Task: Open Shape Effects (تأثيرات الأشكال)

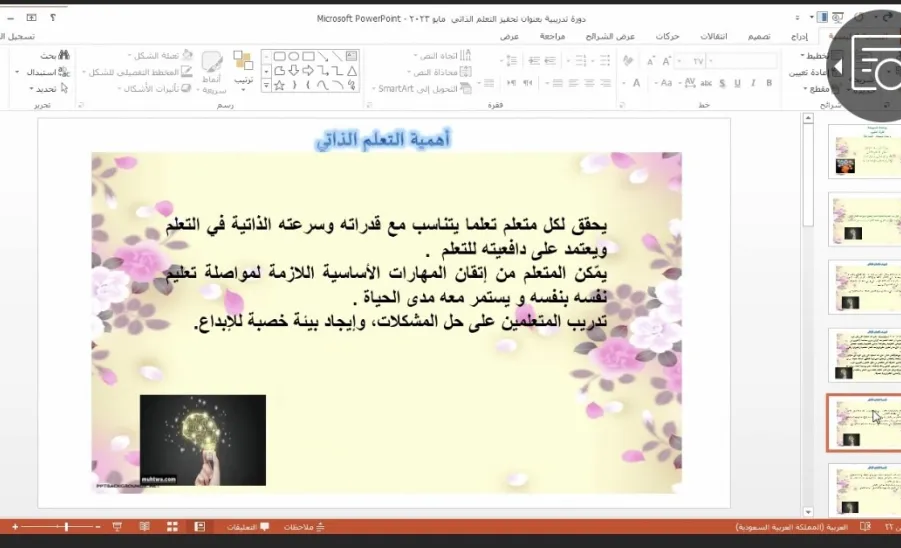Action: pos(155,88)
